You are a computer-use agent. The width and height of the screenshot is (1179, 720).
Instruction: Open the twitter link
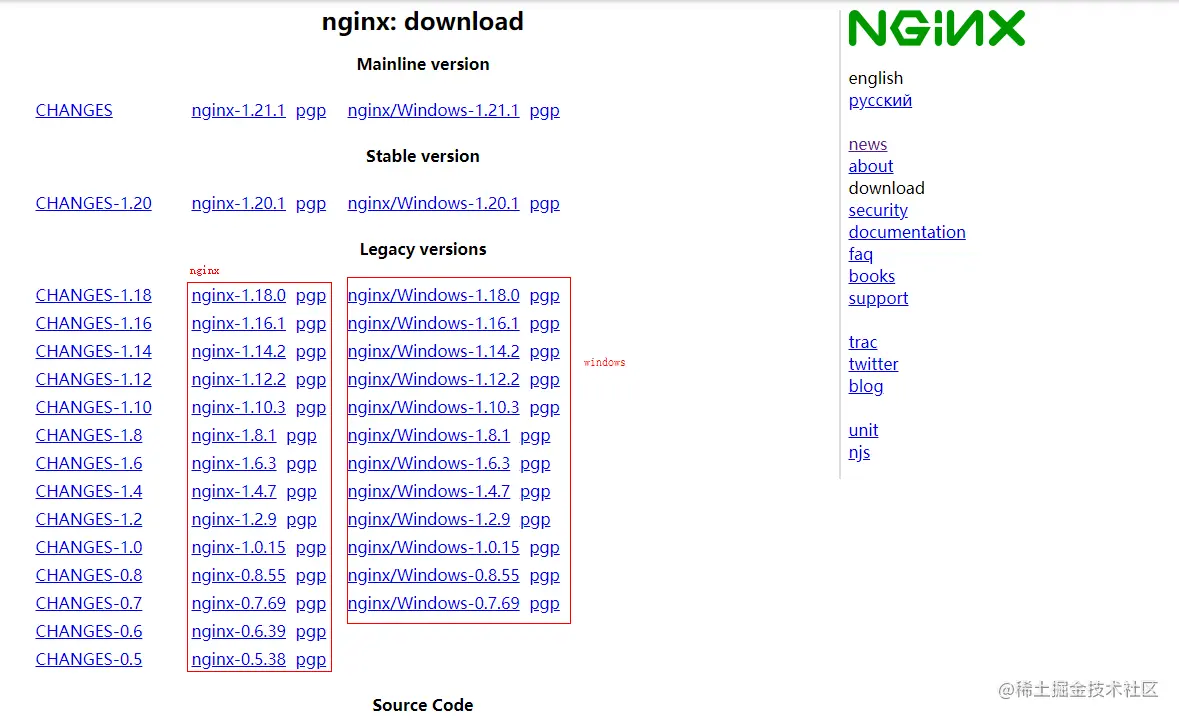pos(873,364)
